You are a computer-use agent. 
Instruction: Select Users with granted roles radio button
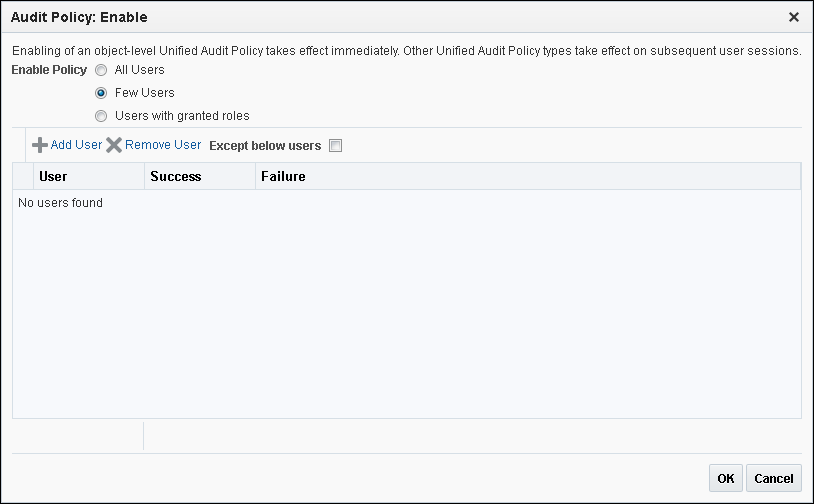coord(101,116)
